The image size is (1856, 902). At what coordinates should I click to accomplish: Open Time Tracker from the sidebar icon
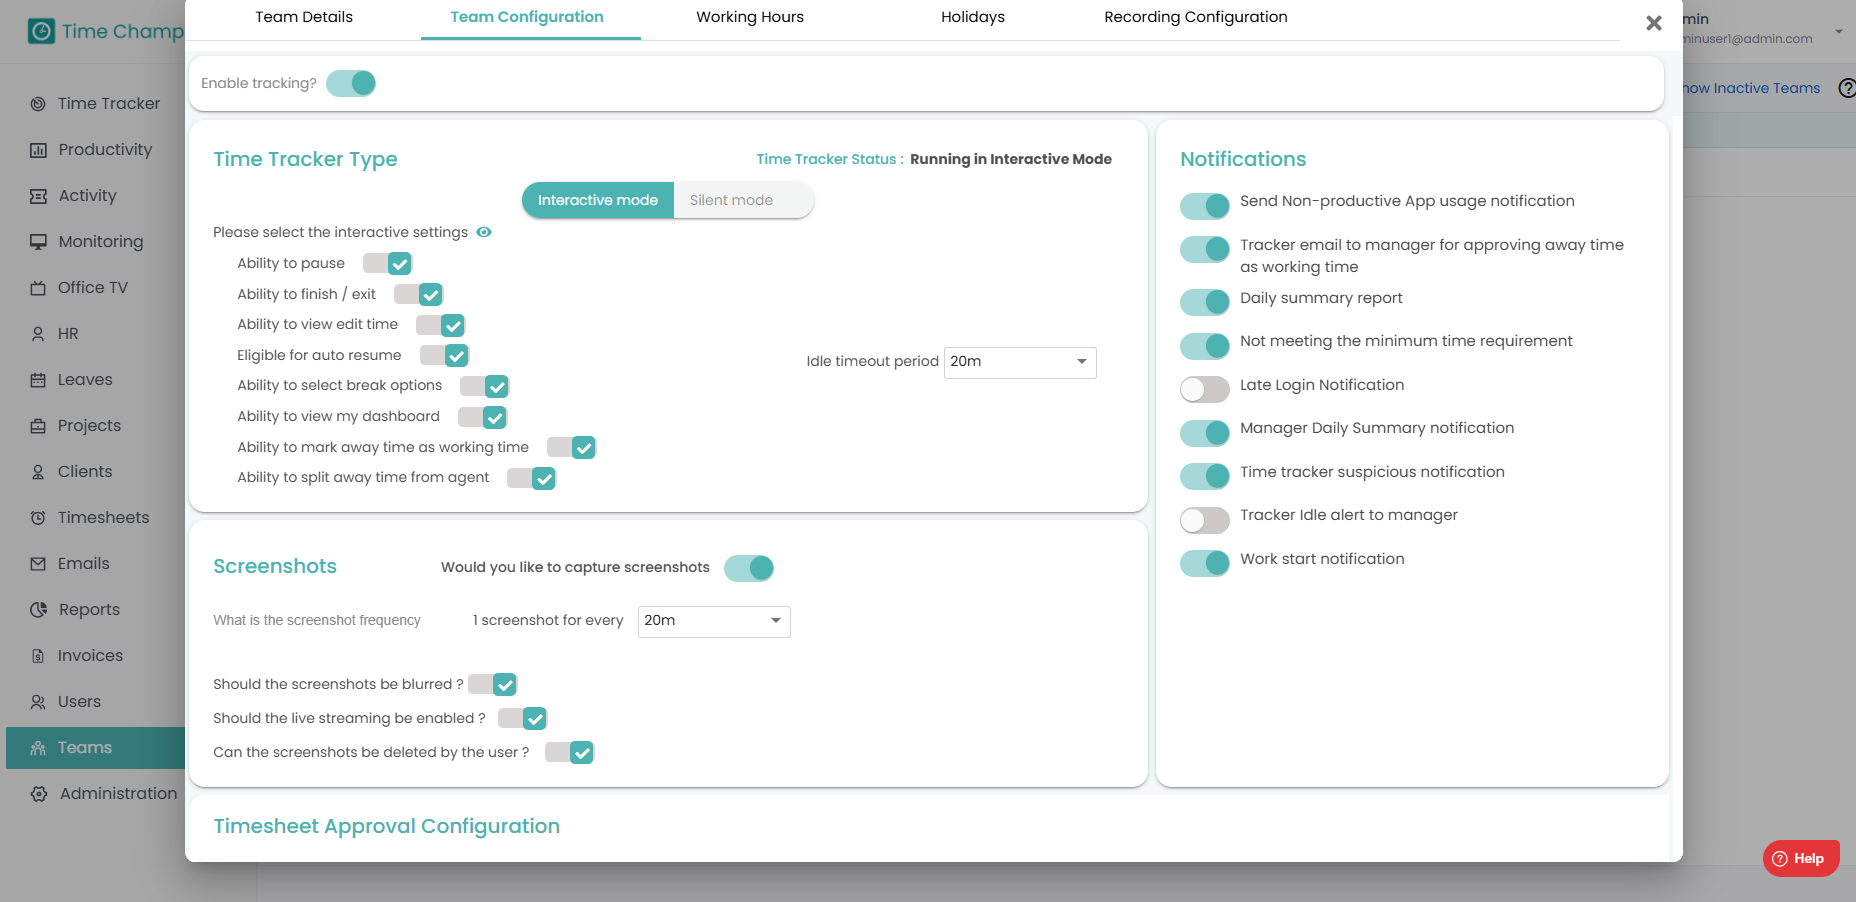38,104
